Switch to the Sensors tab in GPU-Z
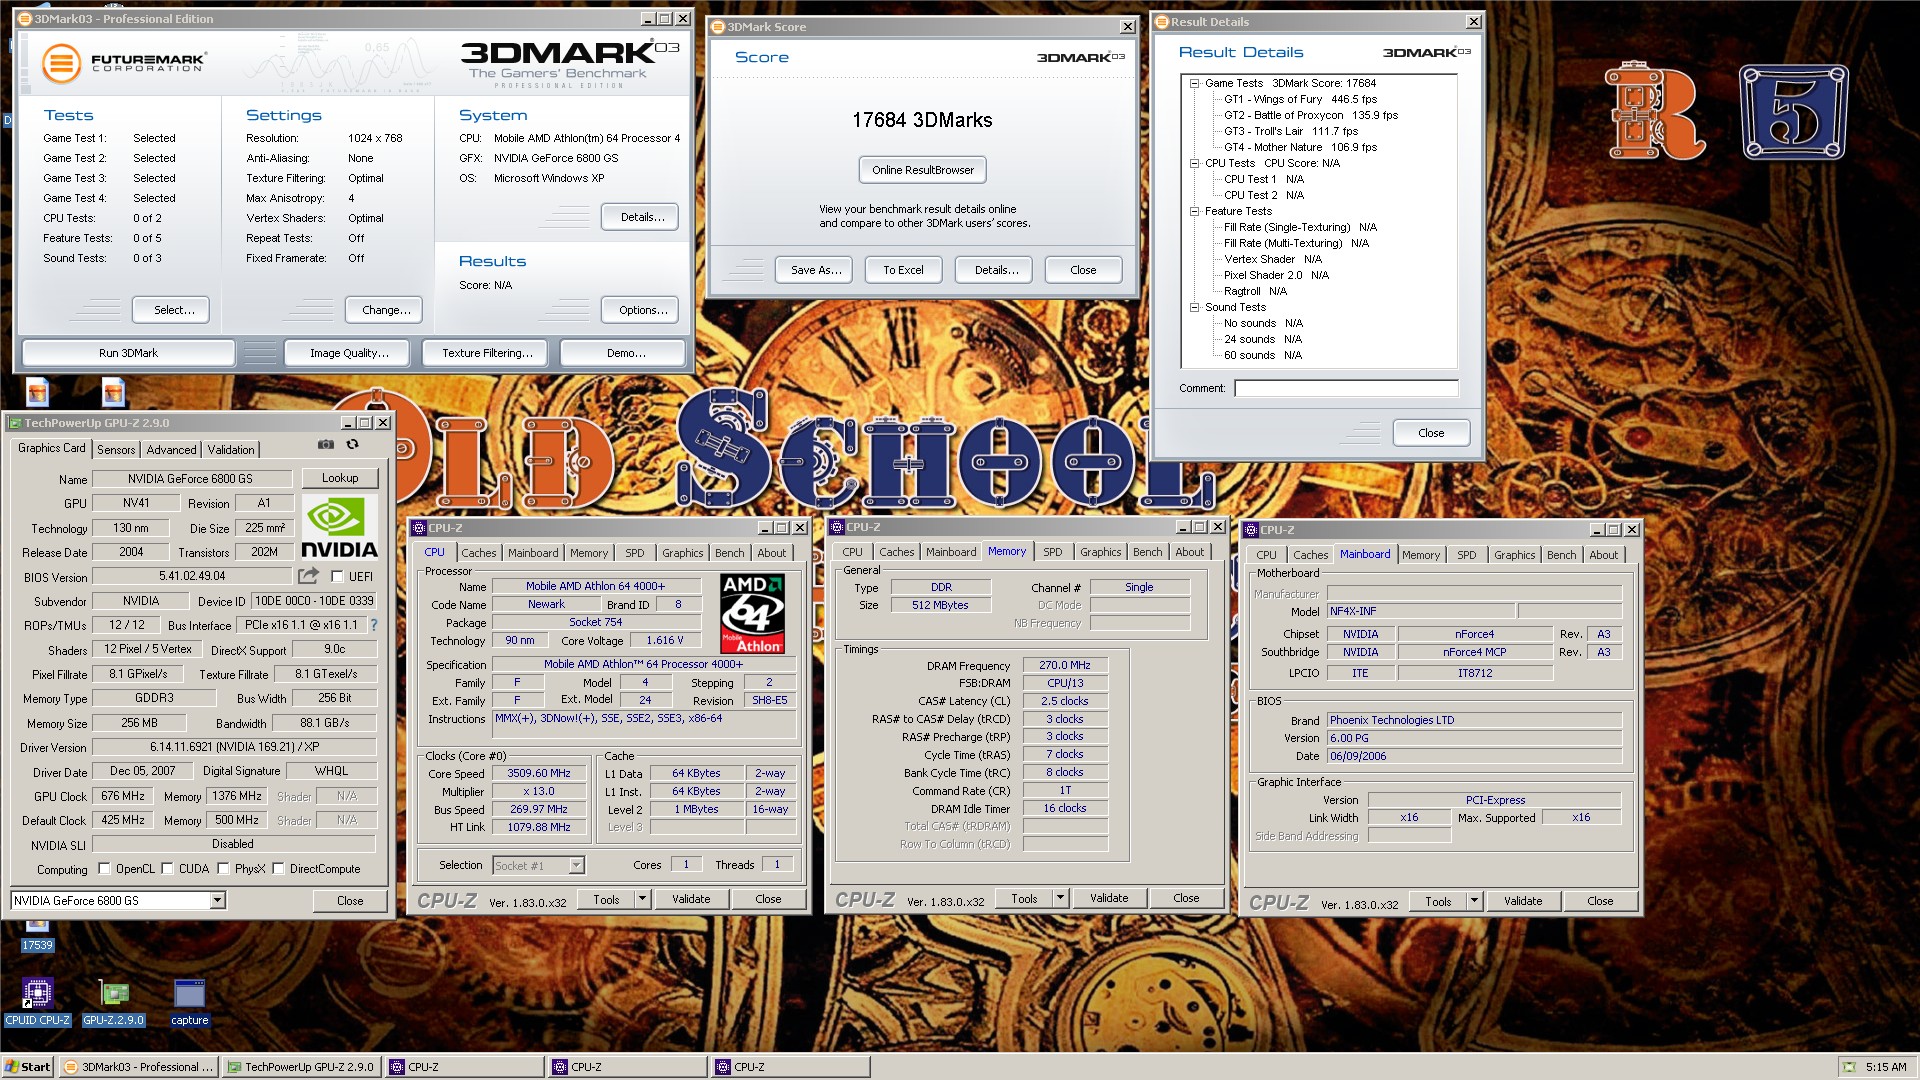The height and width of the screenshot is (1080, 1920). click(x=116, y=450)
